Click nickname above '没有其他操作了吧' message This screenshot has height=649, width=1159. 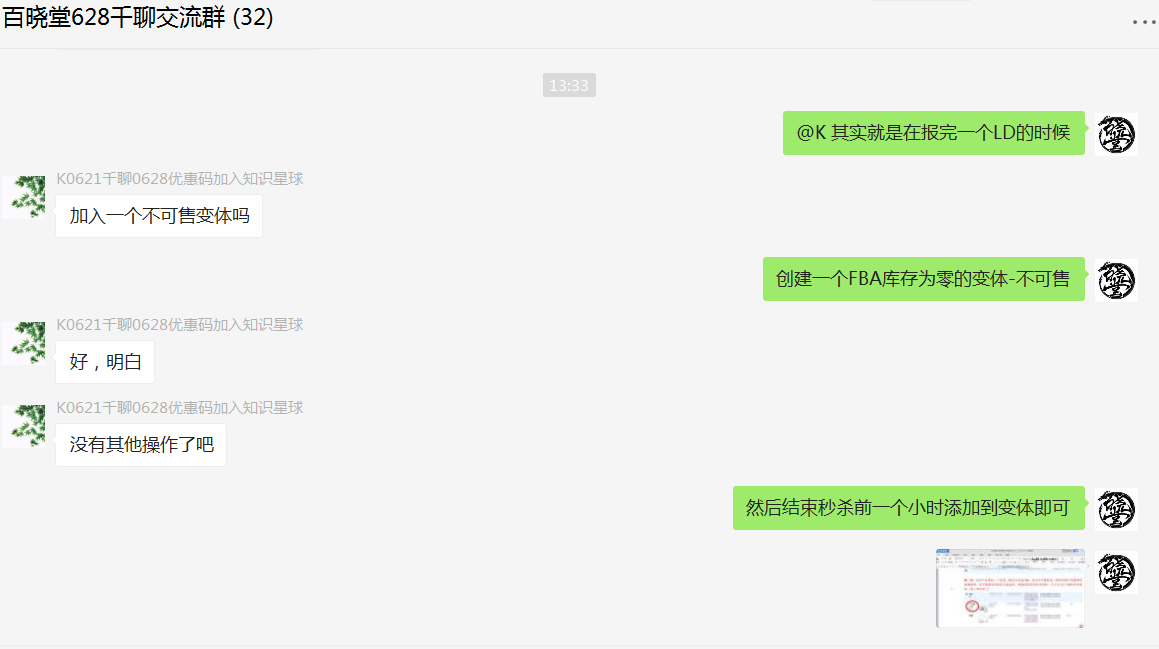(x=180, y=408)
